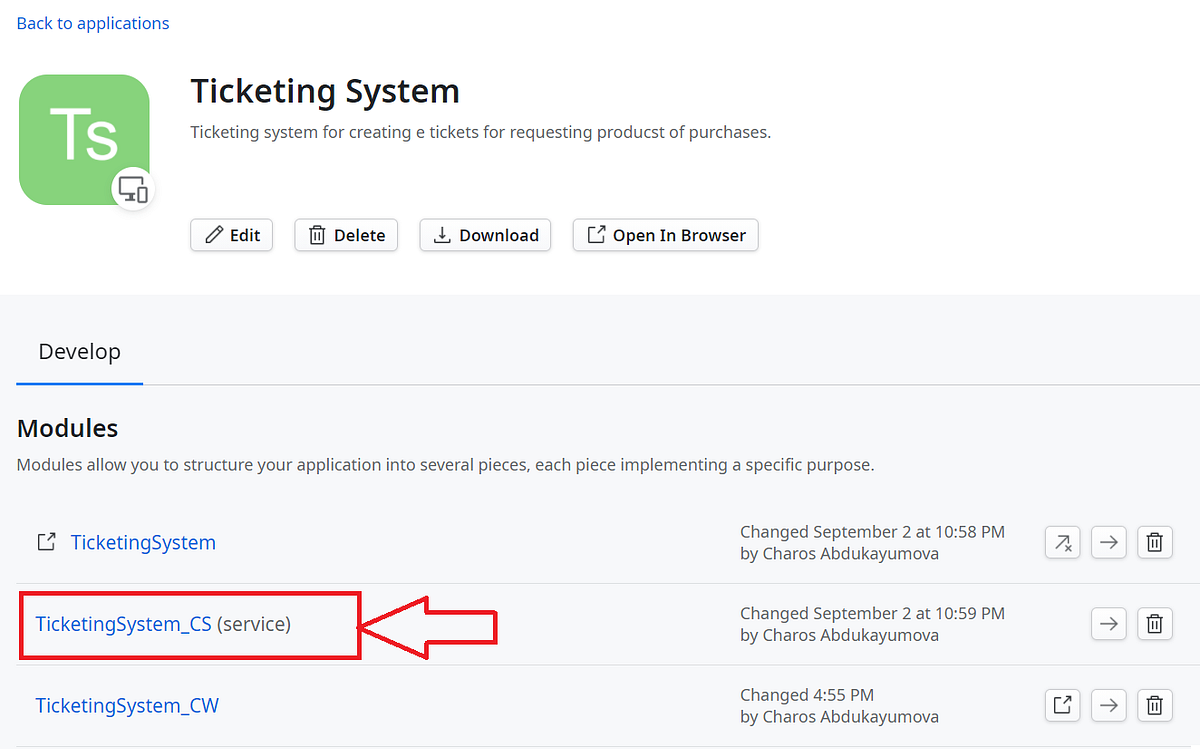The height and width of the screenshot is (749, 1200).
Task: Delete TicketingSystem_CW via its trash icon
Action: tap(1154, 705)
